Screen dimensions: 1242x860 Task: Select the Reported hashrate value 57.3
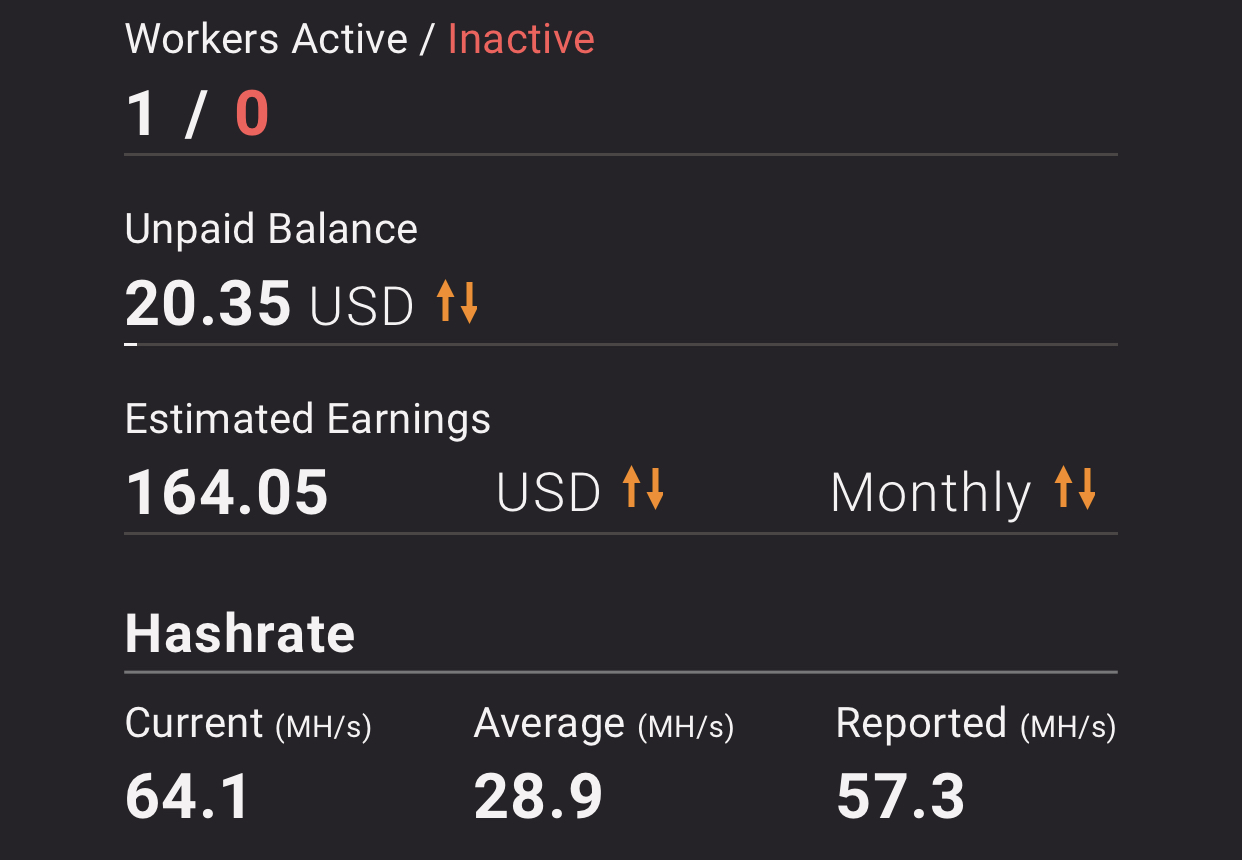[901, 797]
